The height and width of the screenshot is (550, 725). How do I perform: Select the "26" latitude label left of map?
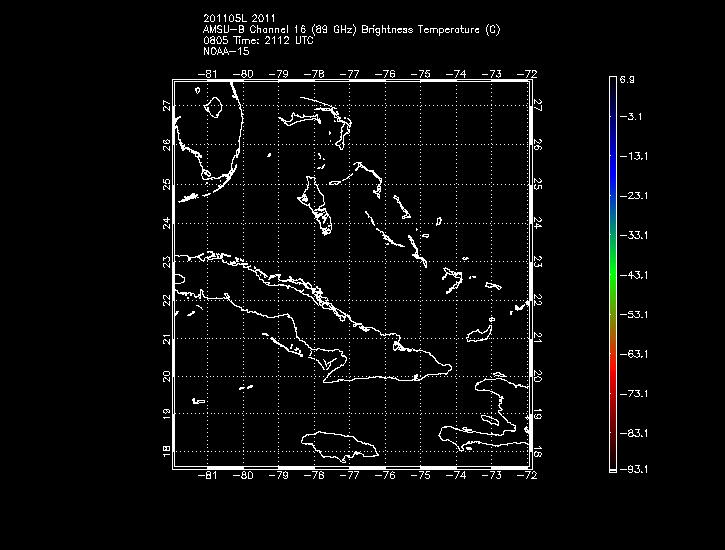(x=166, y=145)
